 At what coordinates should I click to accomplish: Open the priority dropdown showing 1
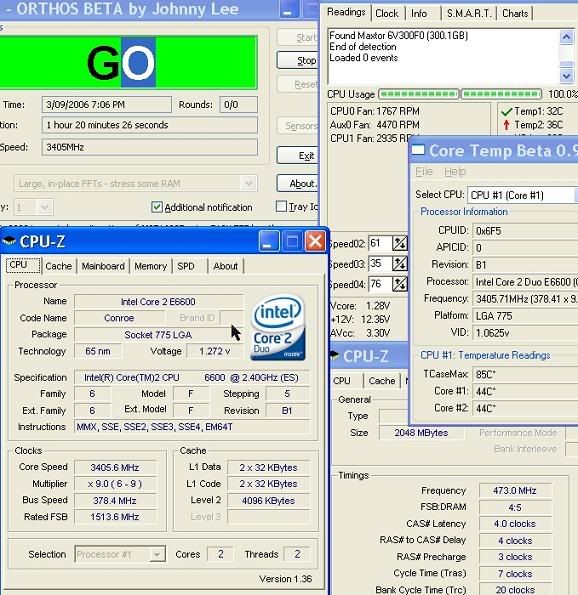tap(44, 208)
